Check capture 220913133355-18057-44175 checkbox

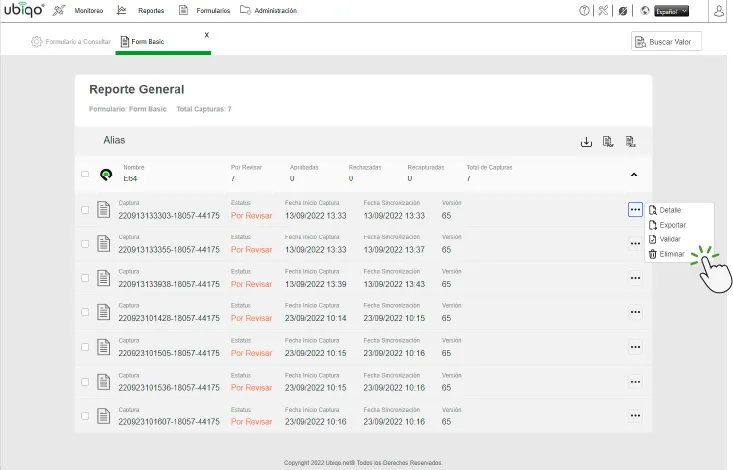pos(85,244)
